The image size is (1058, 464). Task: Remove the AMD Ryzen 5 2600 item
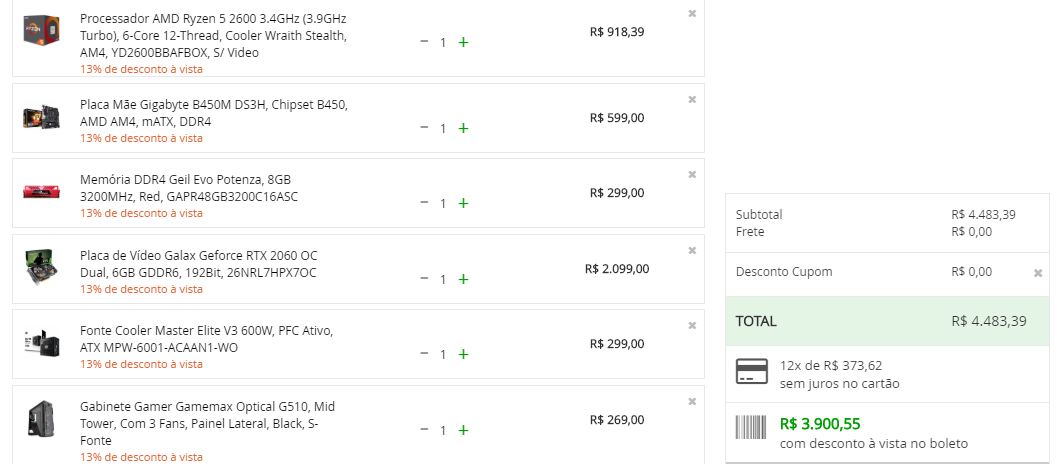pos(692,13)
